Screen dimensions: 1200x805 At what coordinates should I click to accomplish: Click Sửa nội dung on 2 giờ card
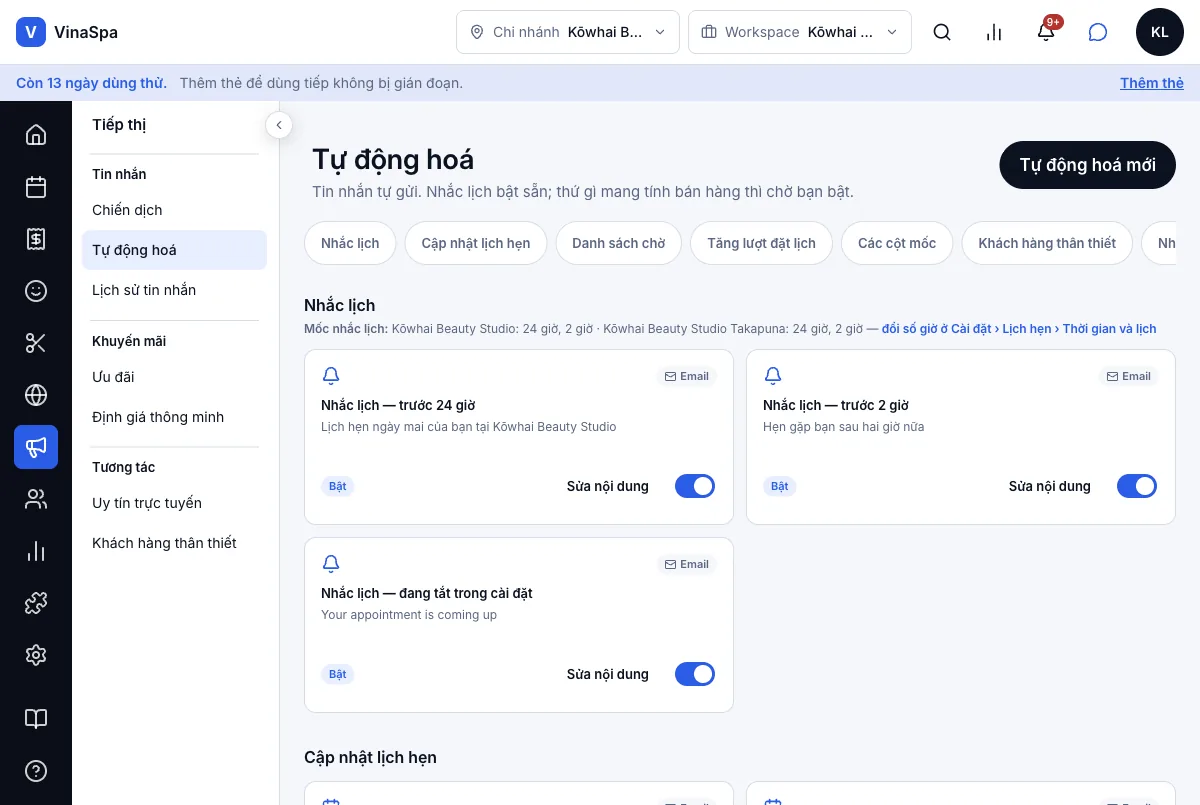(x=1050, y=486)
